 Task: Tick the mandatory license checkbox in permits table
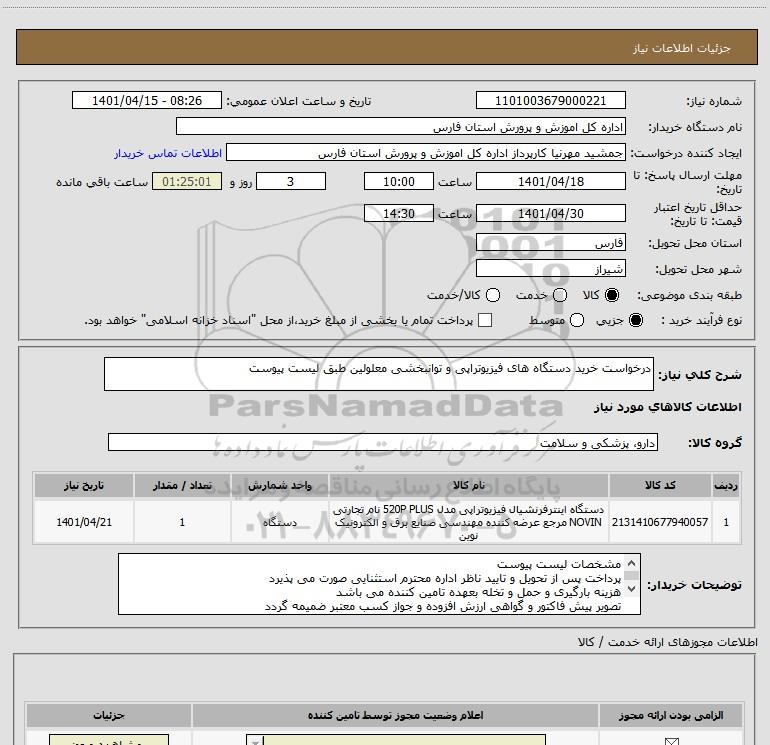tap(671, 742)
